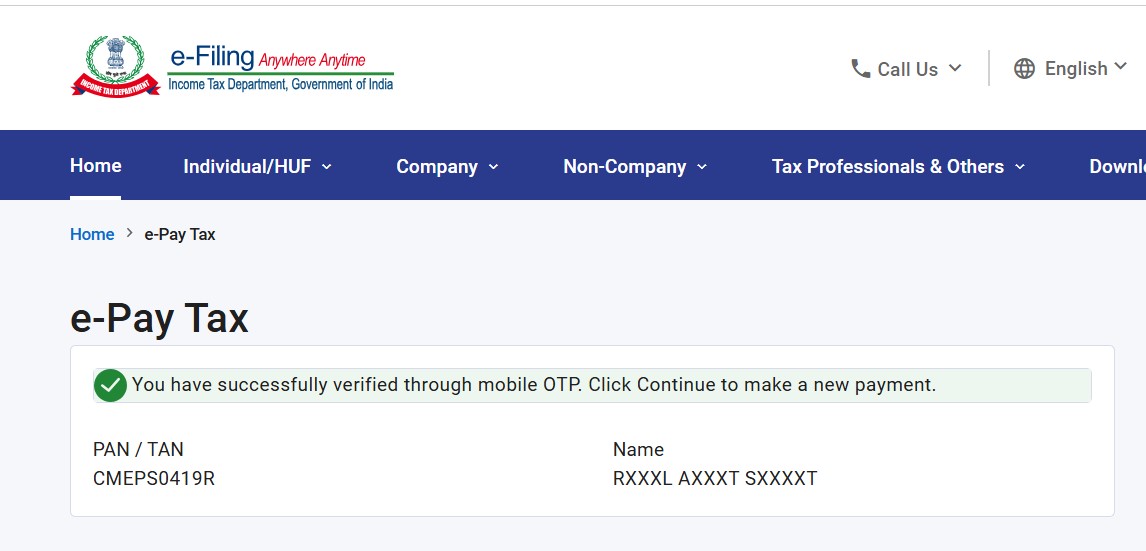1146x551 pixels.
Task: Click the Income Tax Department emblem logo
Action: tap(115, 66)
